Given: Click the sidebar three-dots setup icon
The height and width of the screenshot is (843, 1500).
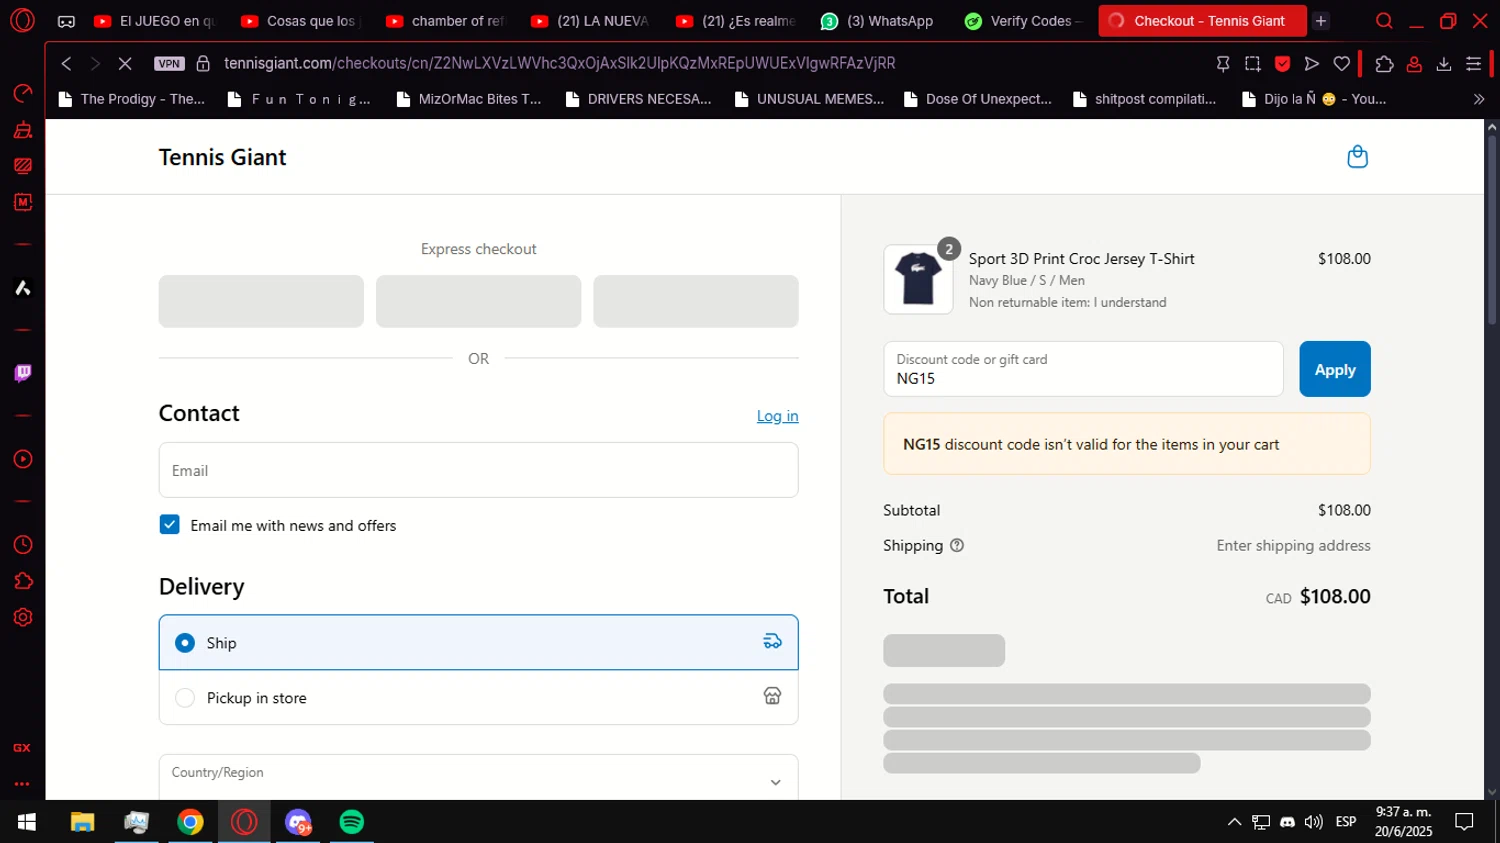Looking at the screenshot, I should coord(22,784).
